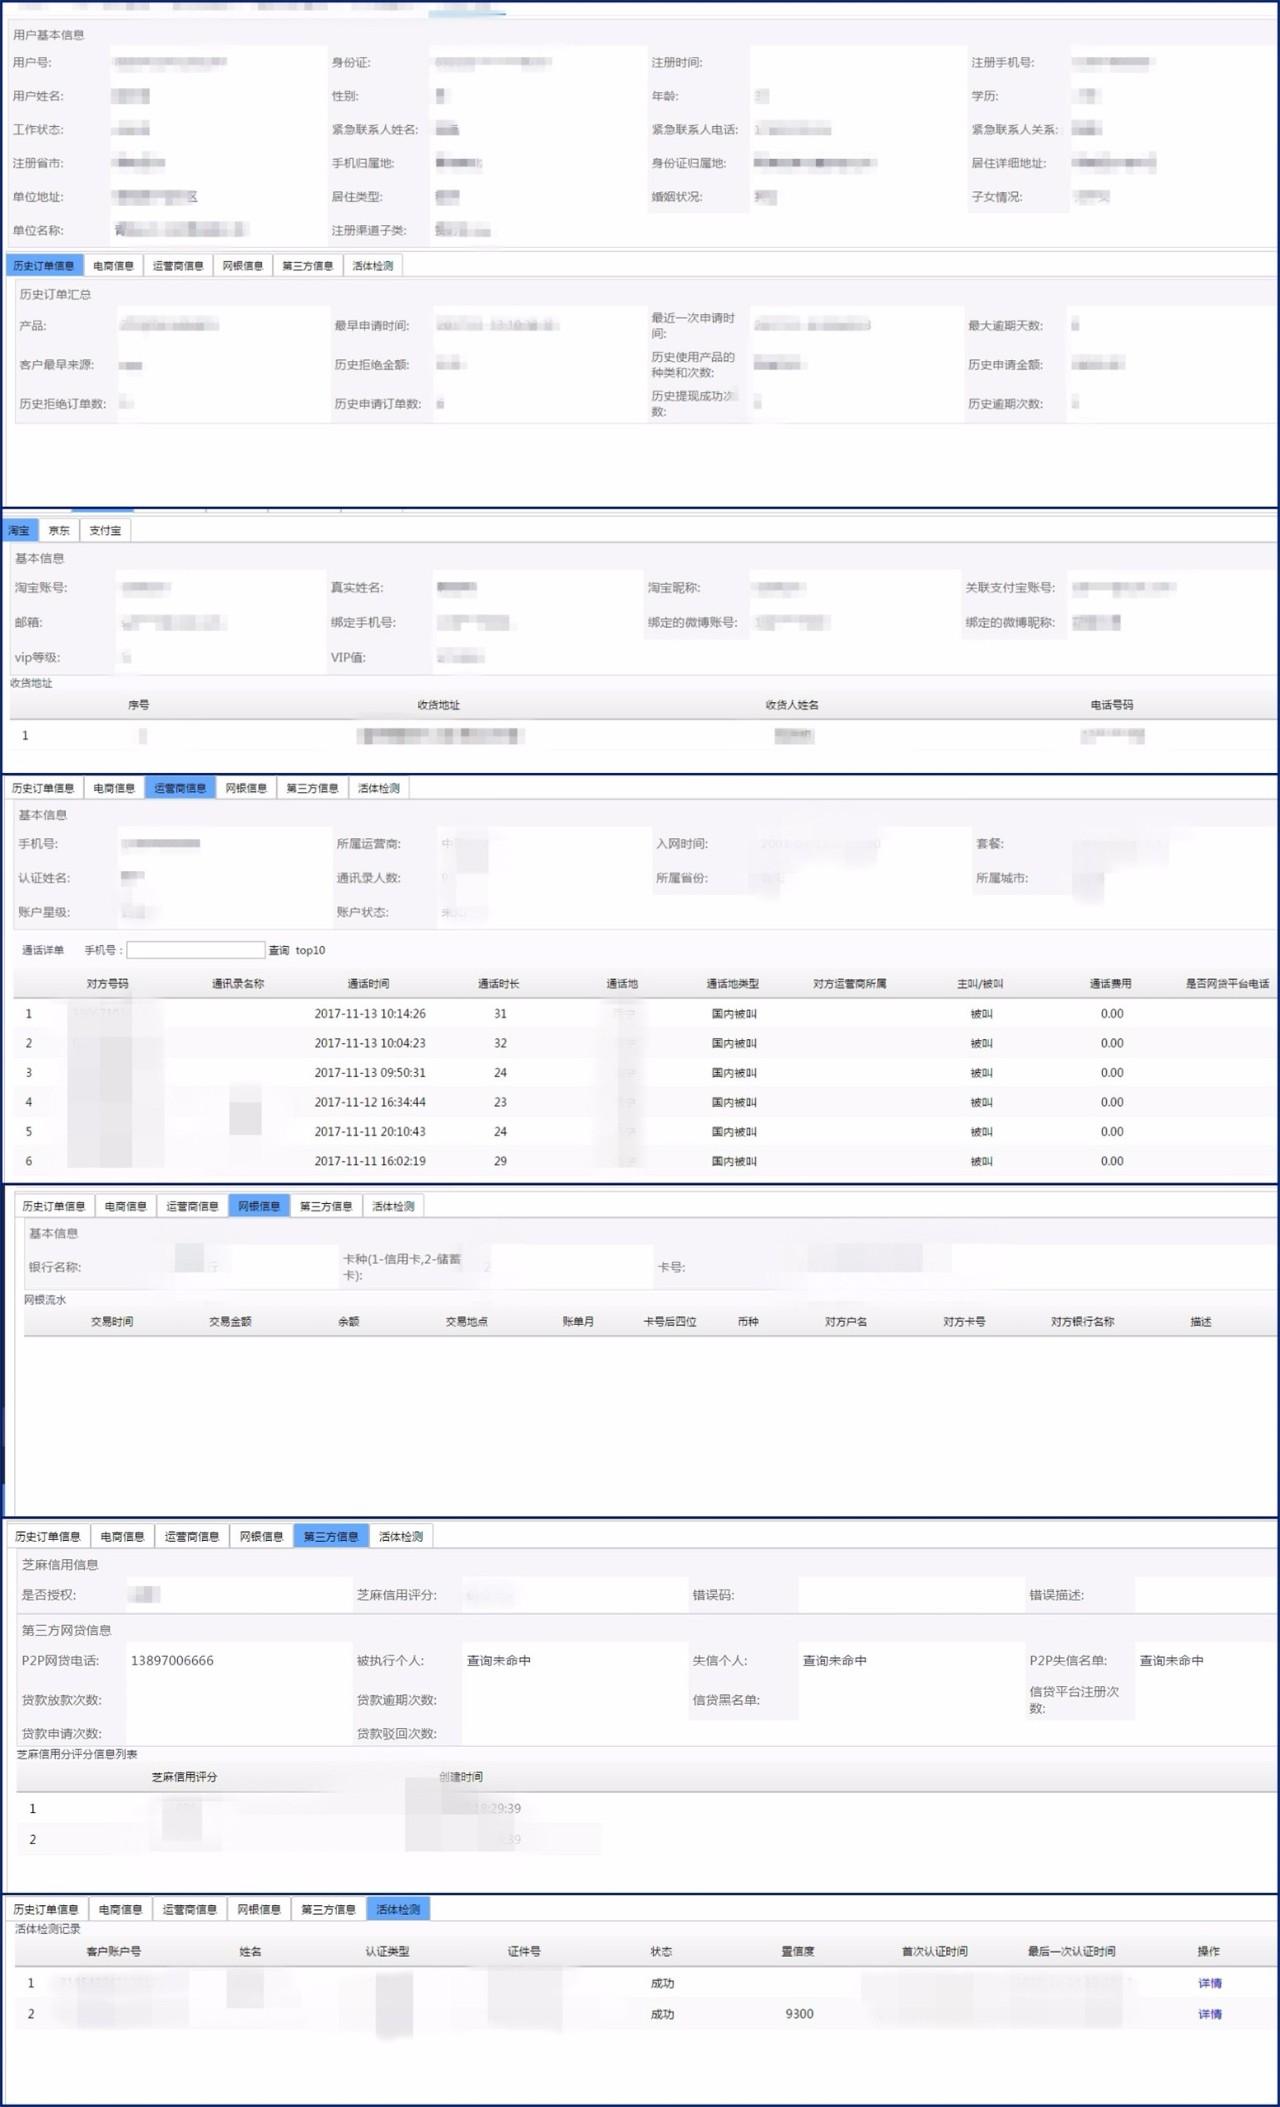Click the 电话号码 column header

click(1112, 705)
